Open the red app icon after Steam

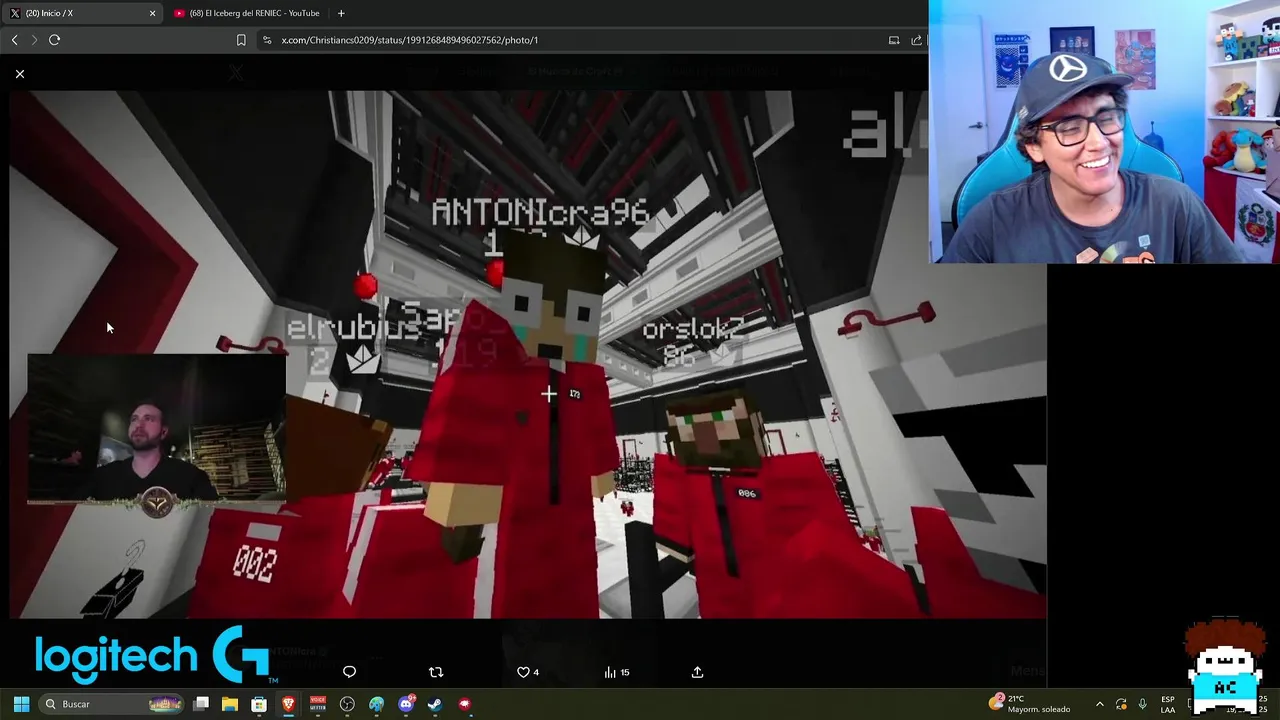click(x=464, y=704)
